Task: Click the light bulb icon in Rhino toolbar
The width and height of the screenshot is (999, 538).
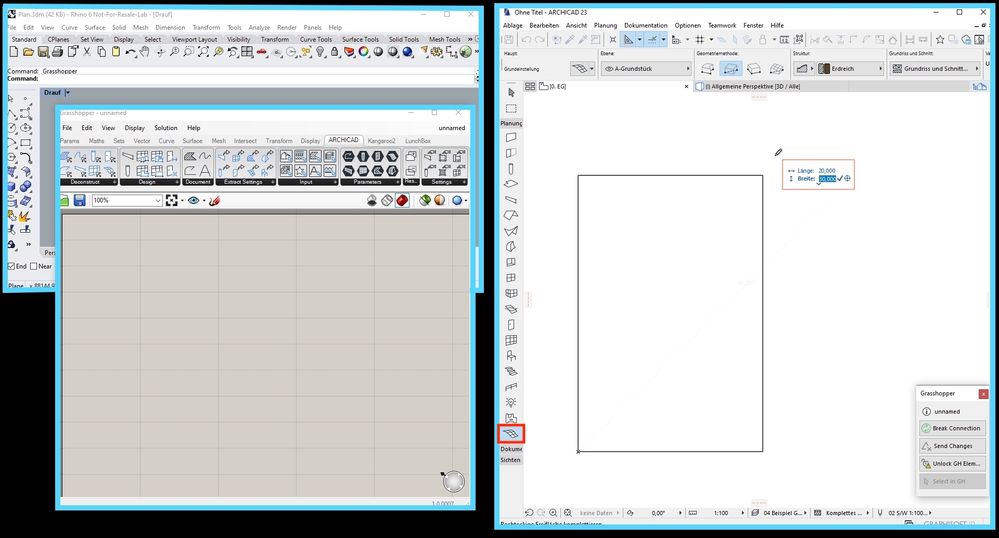Action: (x=320, y=52)
